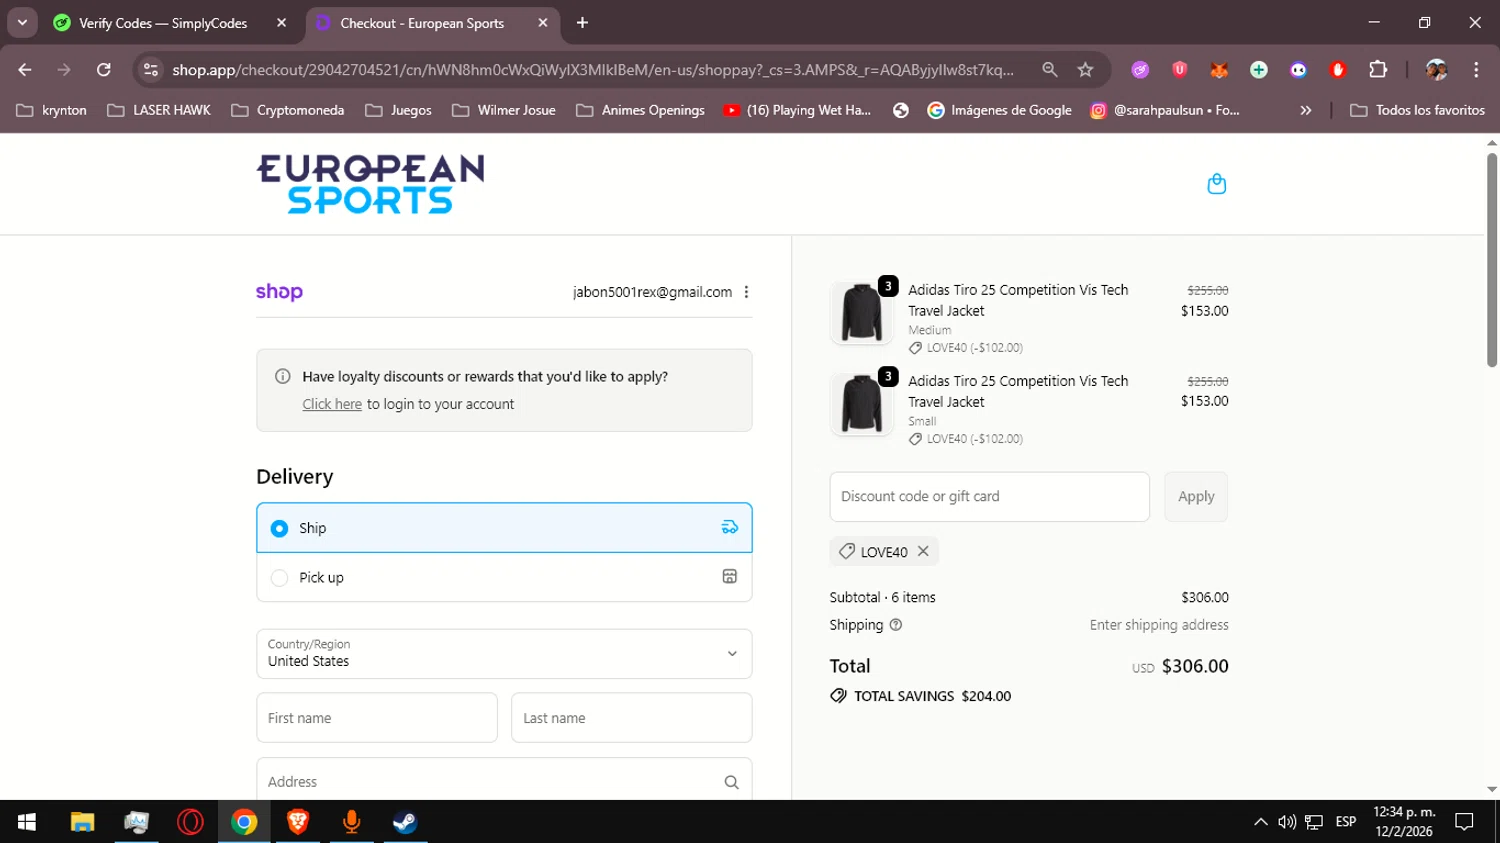1500x843 pixels.
Task: Click the volume icon in system tray
Action: click(1287, 822)
